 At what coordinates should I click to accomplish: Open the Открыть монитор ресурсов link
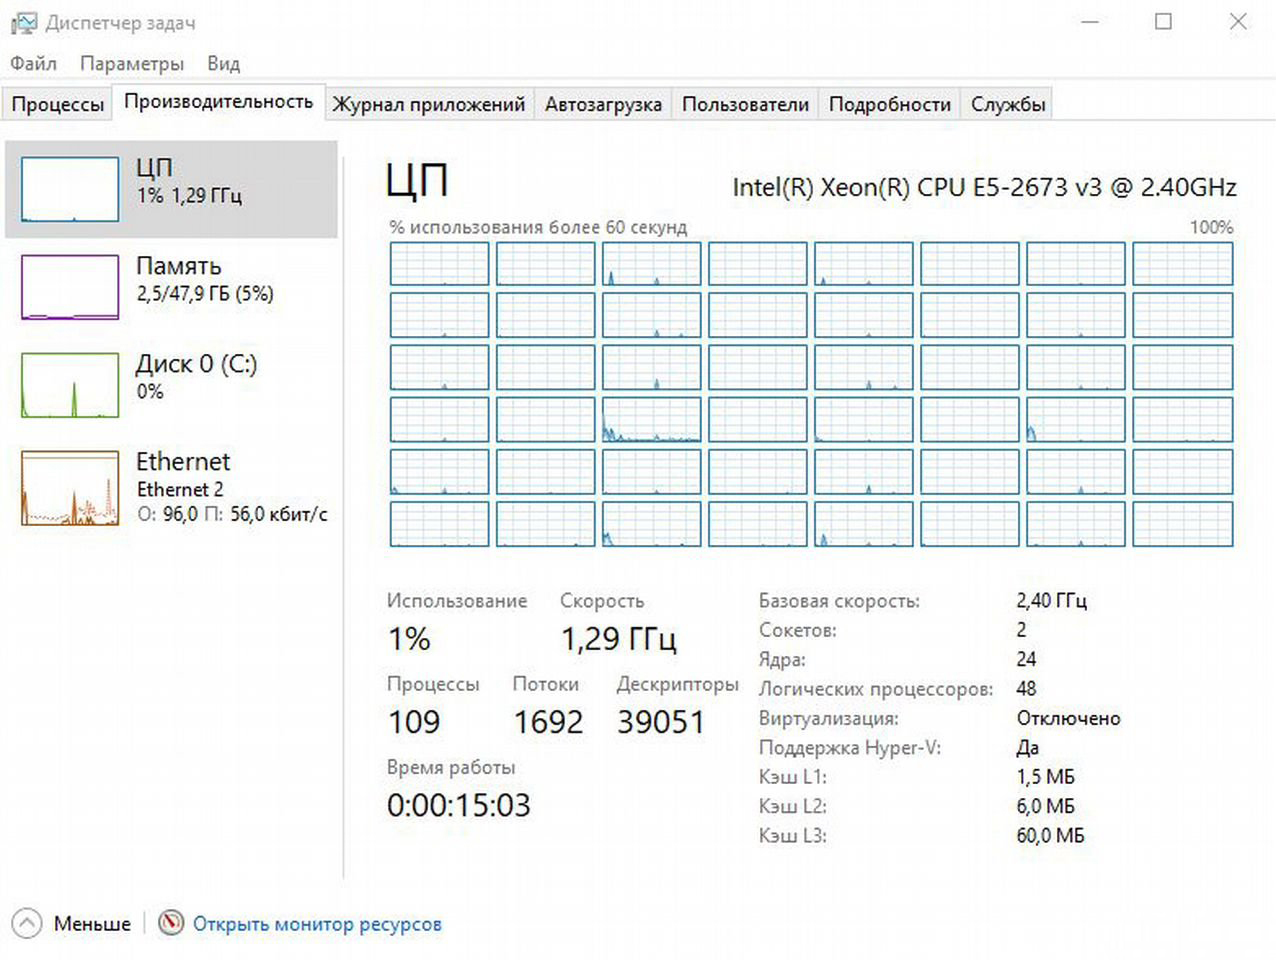317,924
